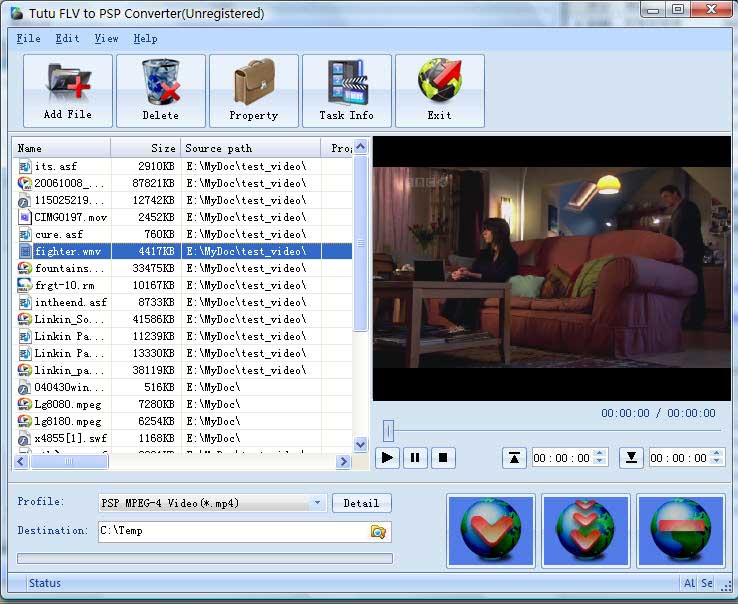Click the playback seek slider handle

(388, 430)
